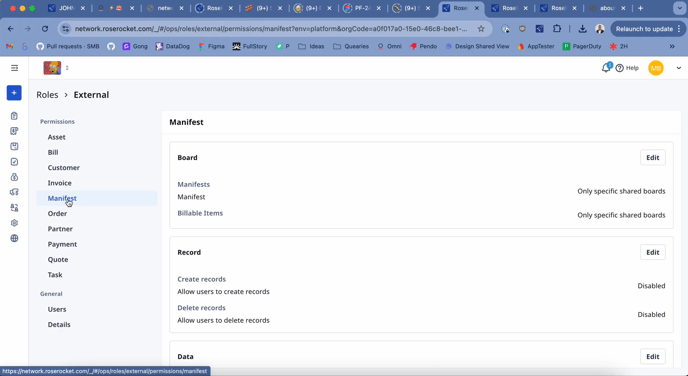Open the organization switcher dots
Image resolution: width=688 pixels, height=376 pixels.
pos(67,68)
